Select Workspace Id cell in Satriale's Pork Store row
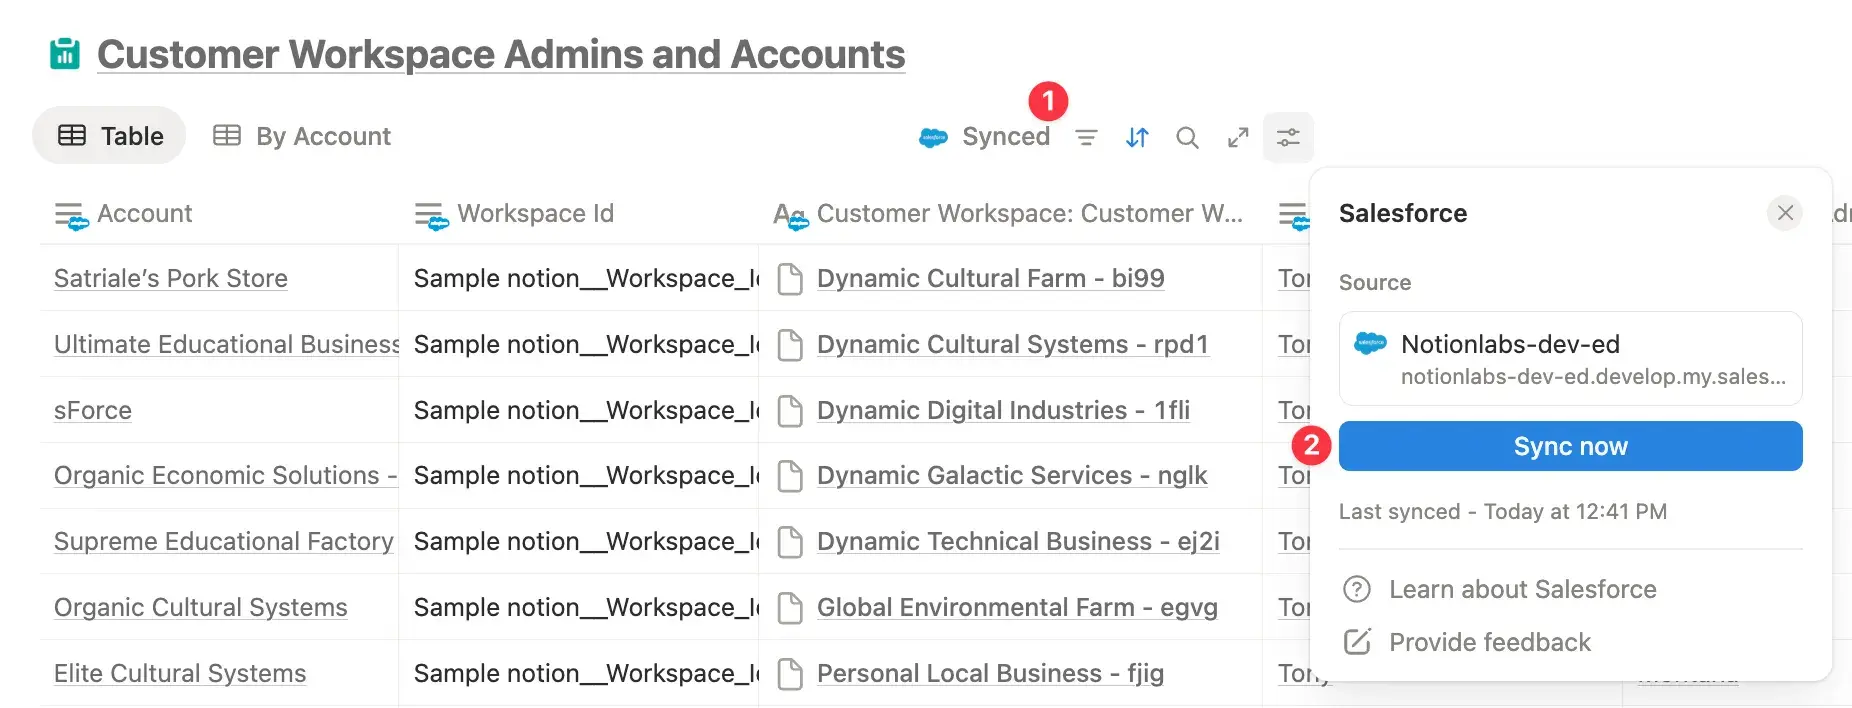The image size is (1852, 708). click(578, 278)
